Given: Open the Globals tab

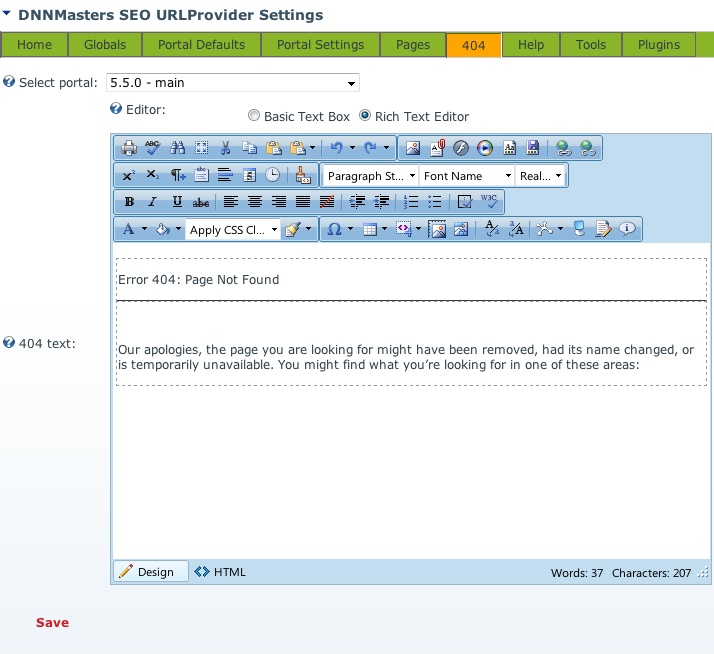Looking at the screenshot, I should click(x=105, y=45).
